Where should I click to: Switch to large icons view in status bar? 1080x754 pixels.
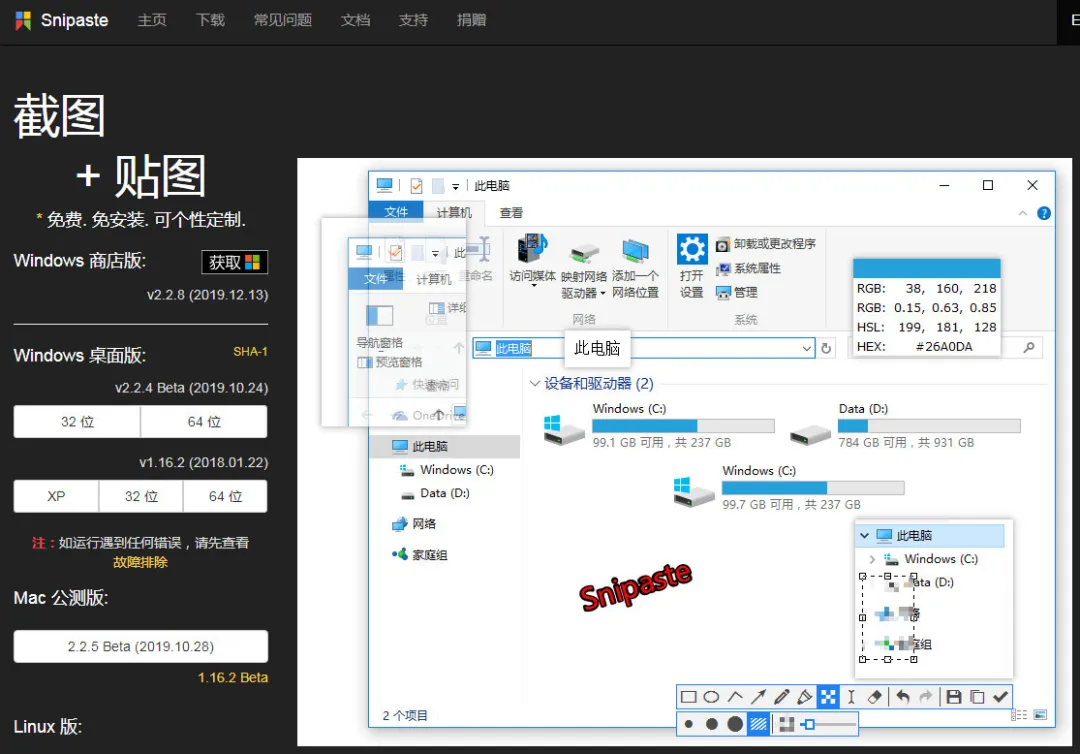pyautogui.click(x=1040, y=715)
